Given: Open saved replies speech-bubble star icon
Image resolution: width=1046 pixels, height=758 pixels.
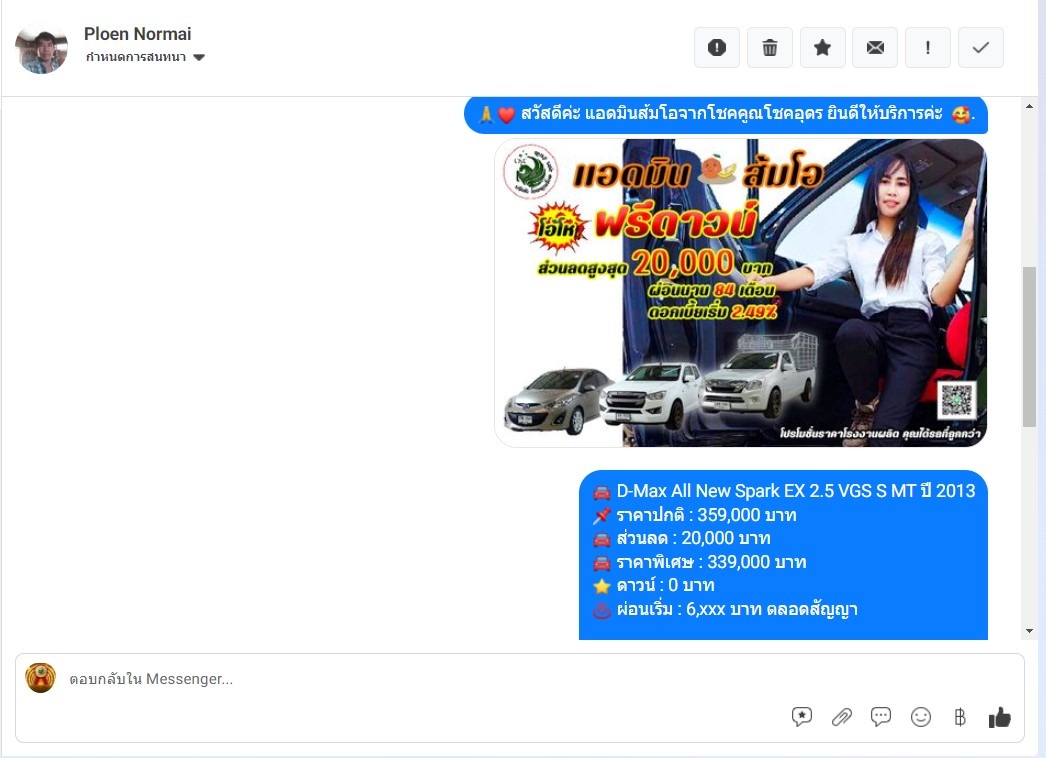Looking at the screenshot, I should [802, 717].
